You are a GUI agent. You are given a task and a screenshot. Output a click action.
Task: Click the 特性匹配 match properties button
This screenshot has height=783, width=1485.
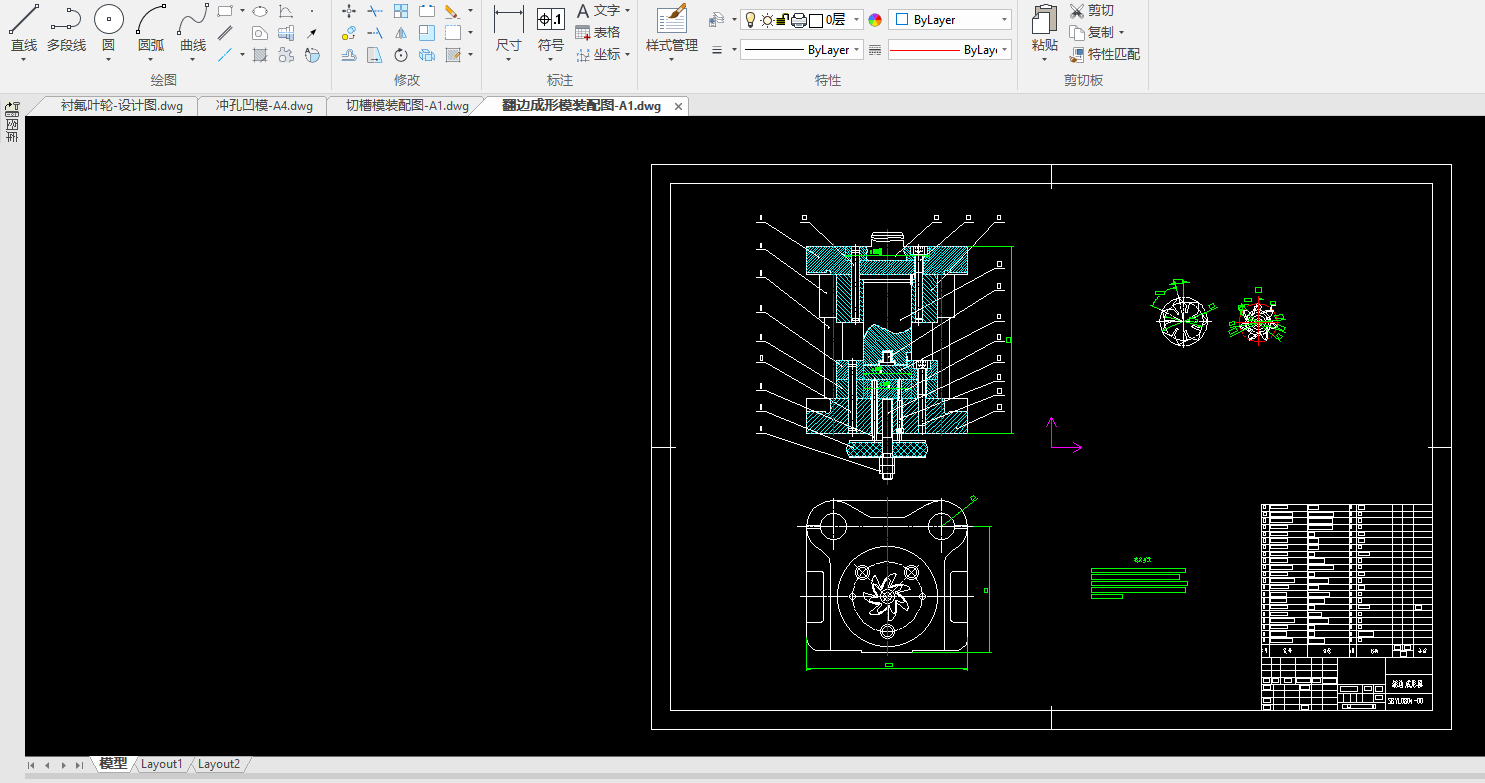(1104, 55)
